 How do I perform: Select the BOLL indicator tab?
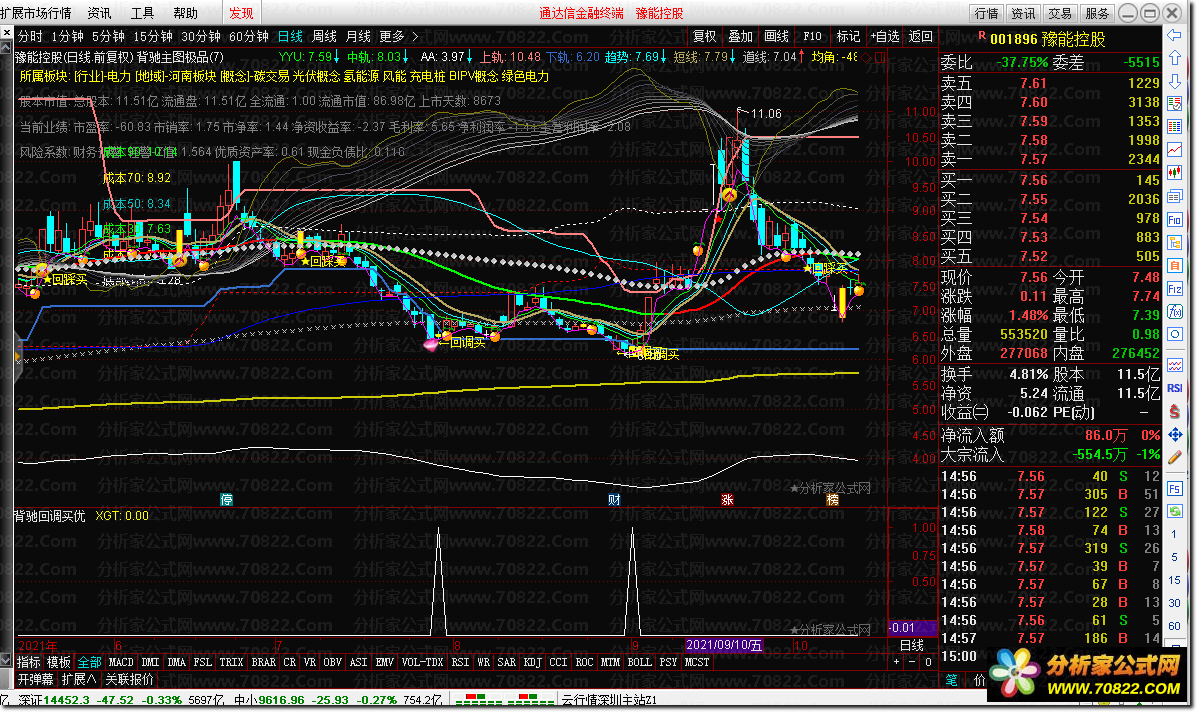[x=639, y=662]
